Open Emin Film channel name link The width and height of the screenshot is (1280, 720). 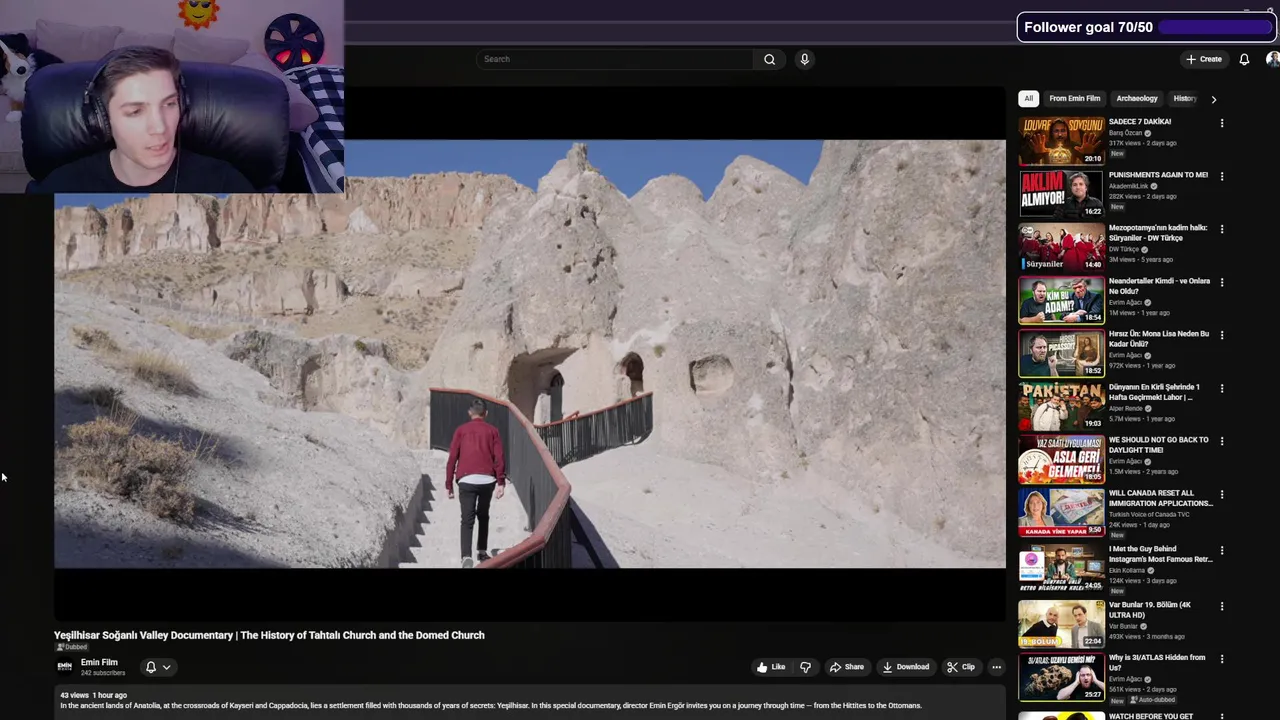click(99, 662)
